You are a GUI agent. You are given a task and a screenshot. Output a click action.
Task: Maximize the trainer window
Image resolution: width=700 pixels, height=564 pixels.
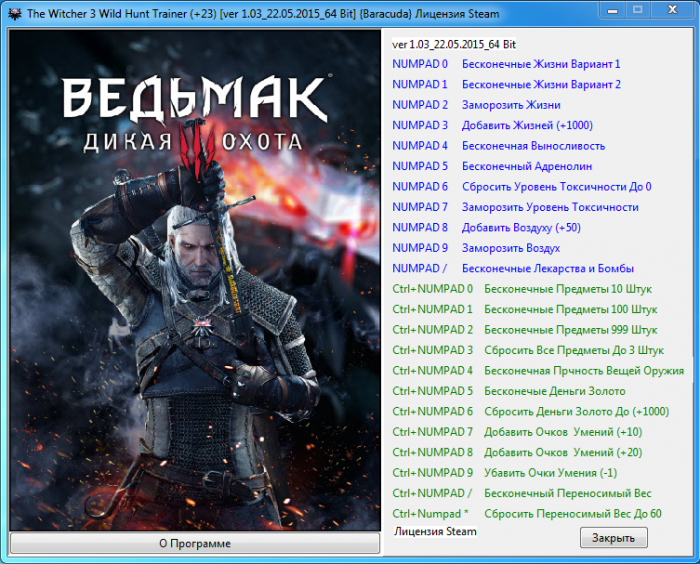pyautogui.click(x=638, y=9)
